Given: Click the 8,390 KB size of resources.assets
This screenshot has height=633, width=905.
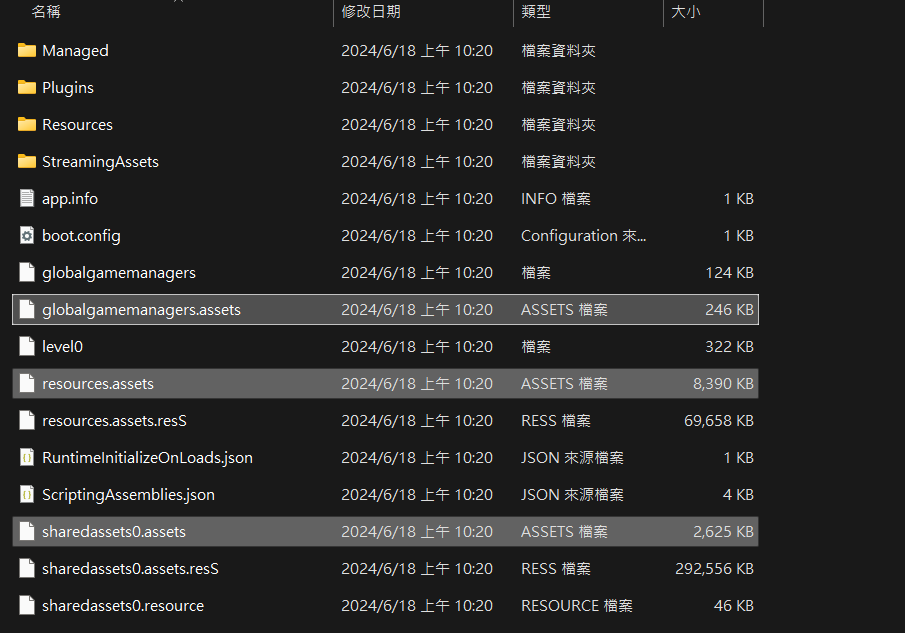Looking at the screenshot, I should coord(723,384).
